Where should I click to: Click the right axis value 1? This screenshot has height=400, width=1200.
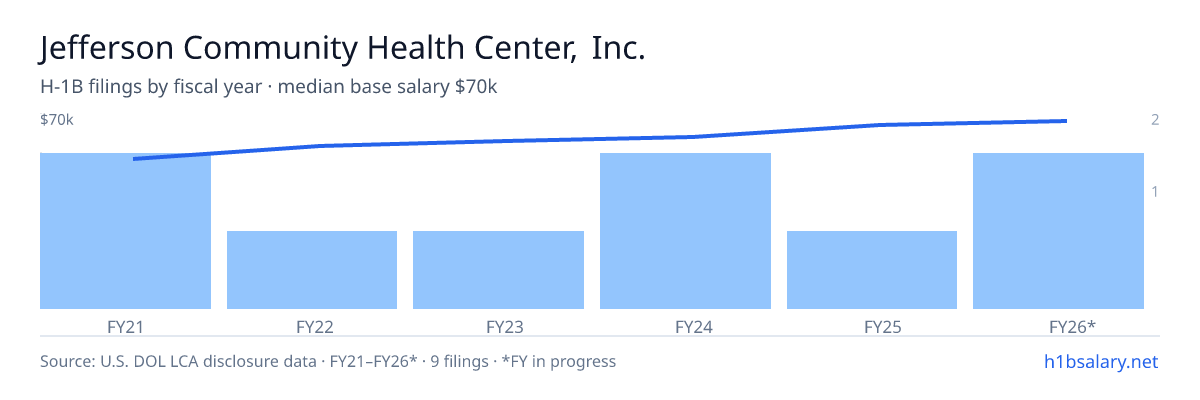click(1155, 191)
